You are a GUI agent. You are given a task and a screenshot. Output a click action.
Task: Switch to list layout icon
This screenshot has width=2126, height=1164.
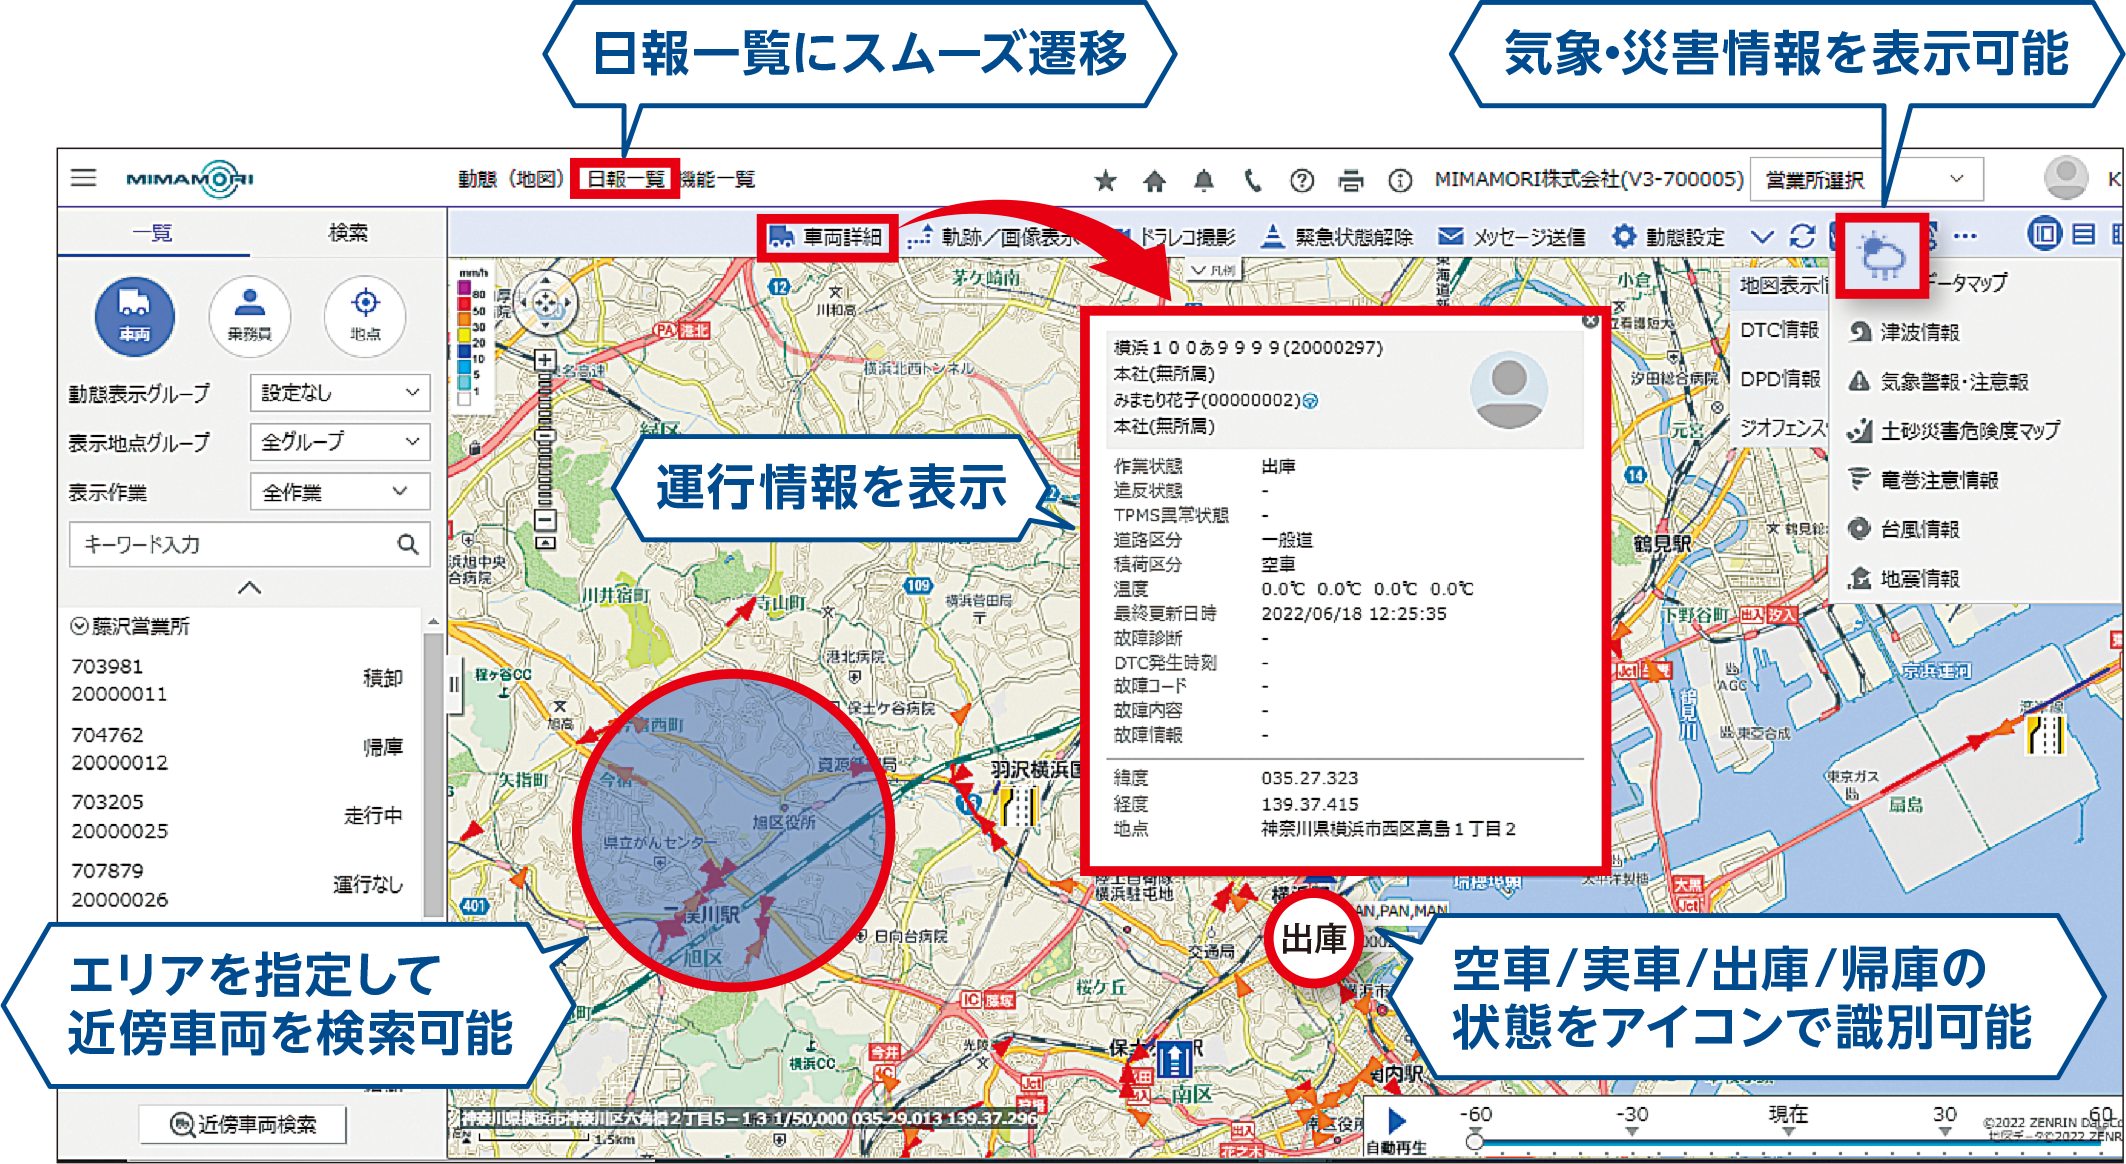point(2084,234)
